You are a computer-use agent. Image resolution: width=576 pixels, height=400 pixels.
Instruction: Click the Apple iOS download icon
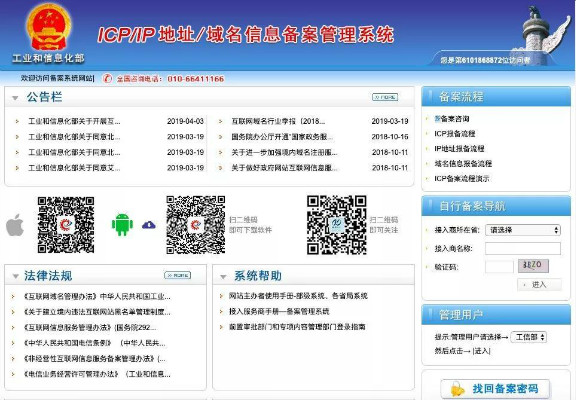click(15, 225)
